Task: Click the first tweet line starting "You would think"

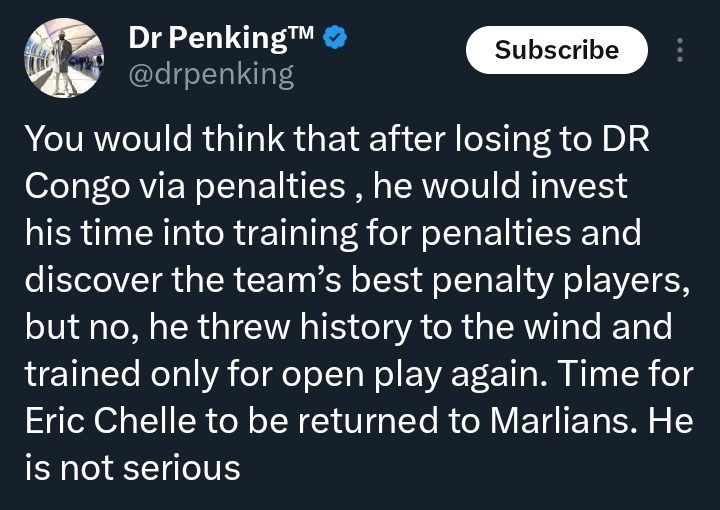Action: (336, 140)
